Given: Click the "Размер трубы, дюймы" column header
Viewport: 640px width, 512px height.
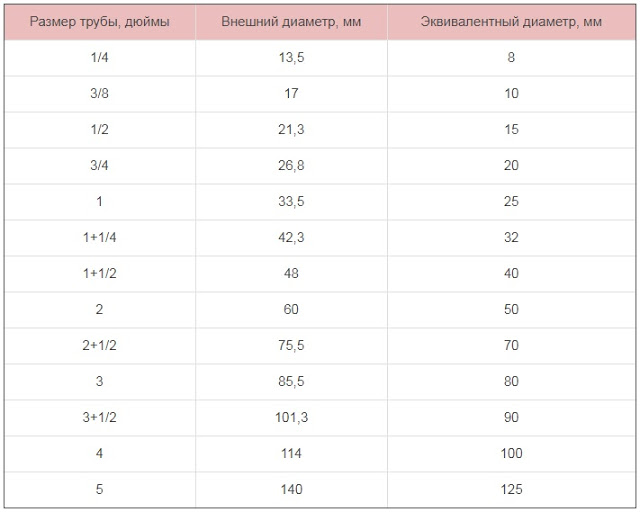Looking at the screenshot, I should pyautogui.click(x=100, y=22).
